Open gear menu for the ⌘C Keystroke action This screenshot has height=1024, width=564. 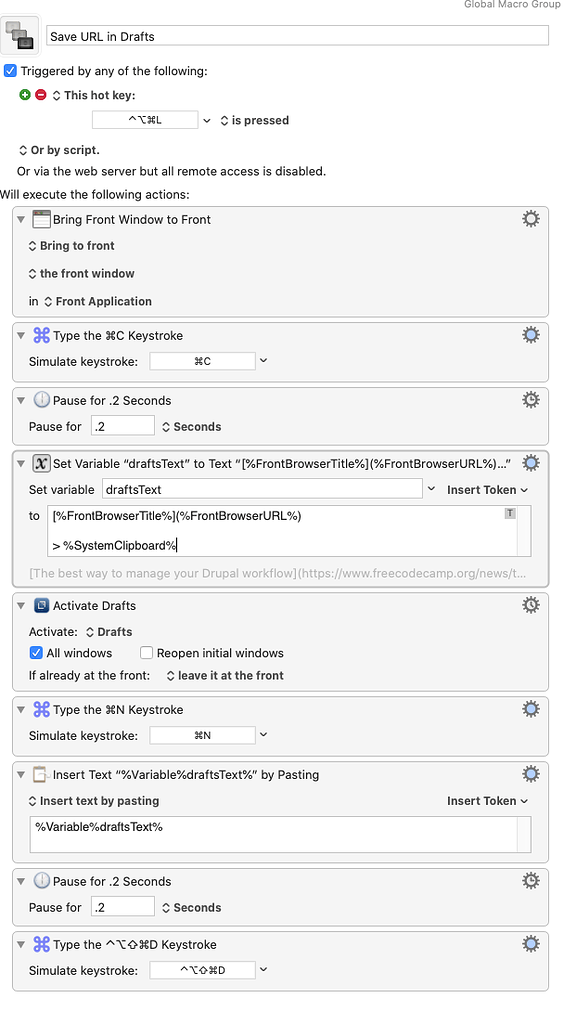(531, 335)
